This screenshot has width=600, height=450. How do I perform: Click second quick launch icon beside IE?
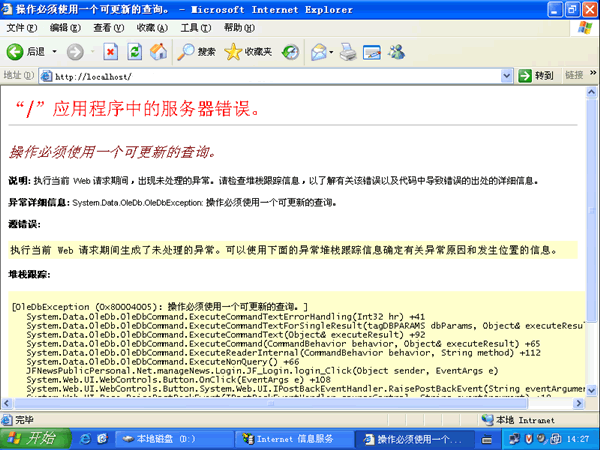pos(103,439)
